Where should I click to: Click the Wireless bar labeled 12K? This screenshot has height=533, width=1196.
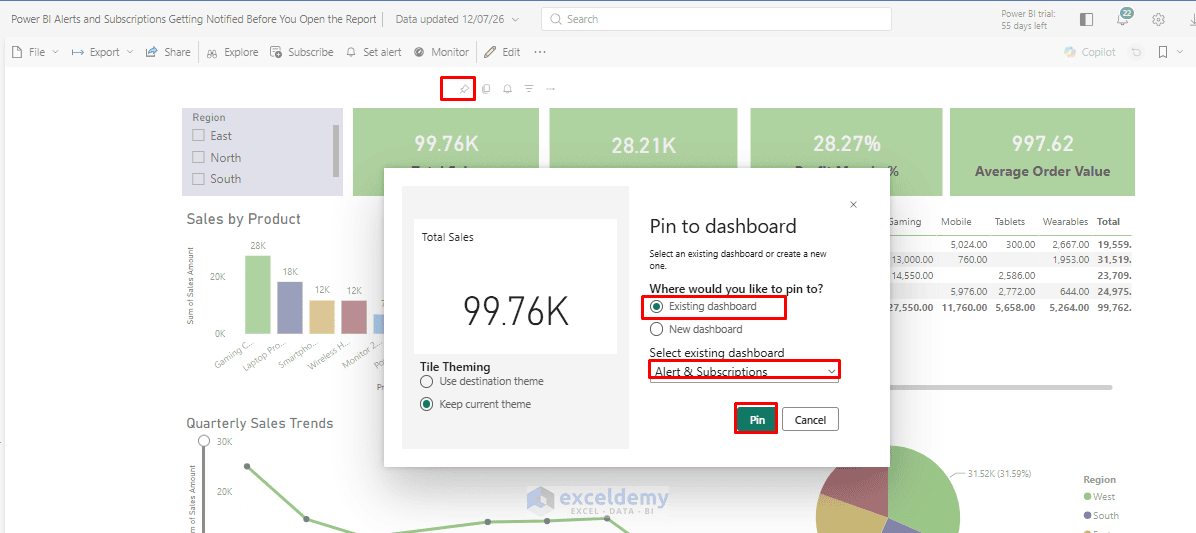click(x=354, y=316)
